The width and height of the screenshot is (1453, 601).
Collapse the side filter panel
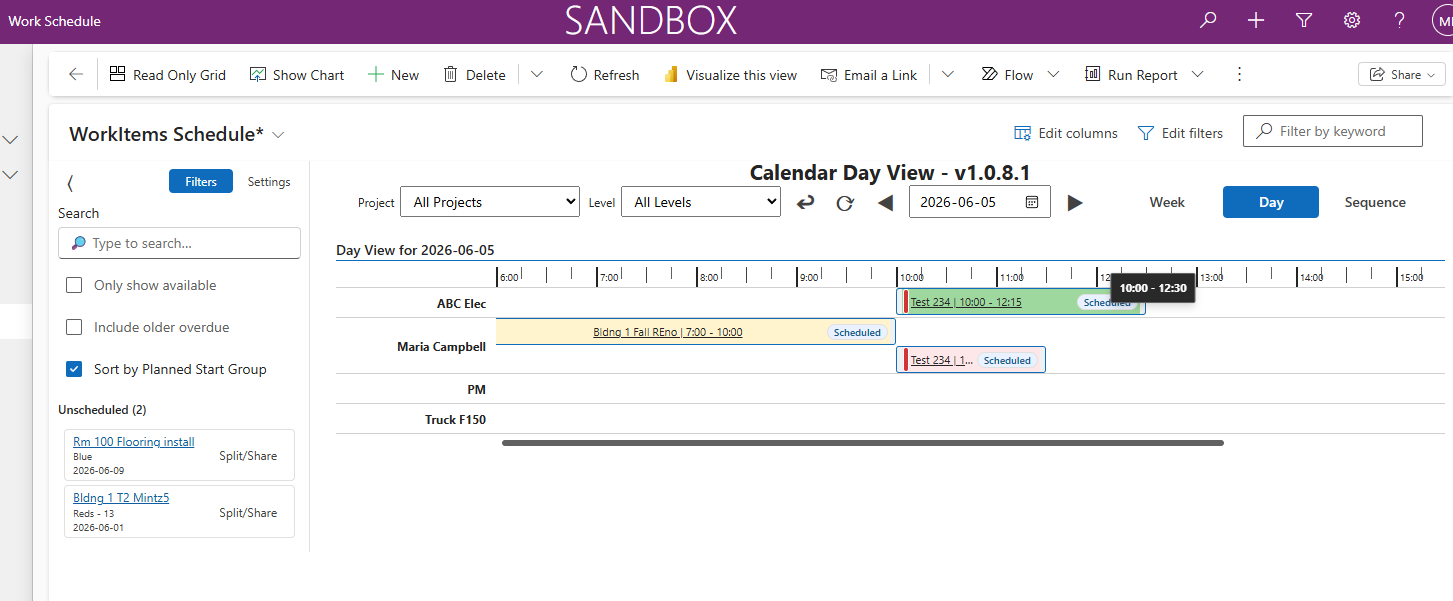click(70, 182)
